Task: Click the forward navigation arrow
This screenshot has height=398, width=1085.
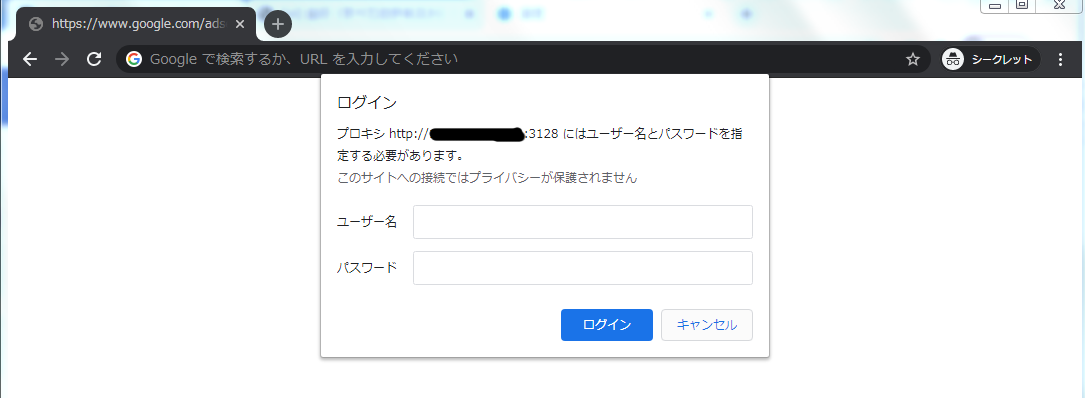Action: tap(62, 60)
